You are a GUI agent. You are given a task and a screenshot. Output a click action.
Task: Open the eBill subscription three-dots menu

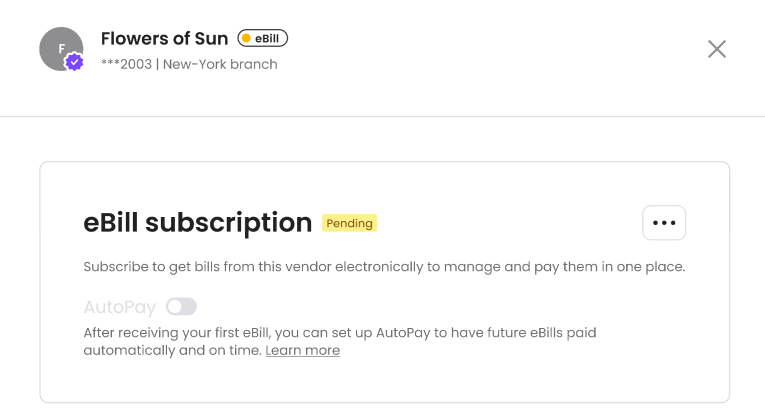pos(664,223)
